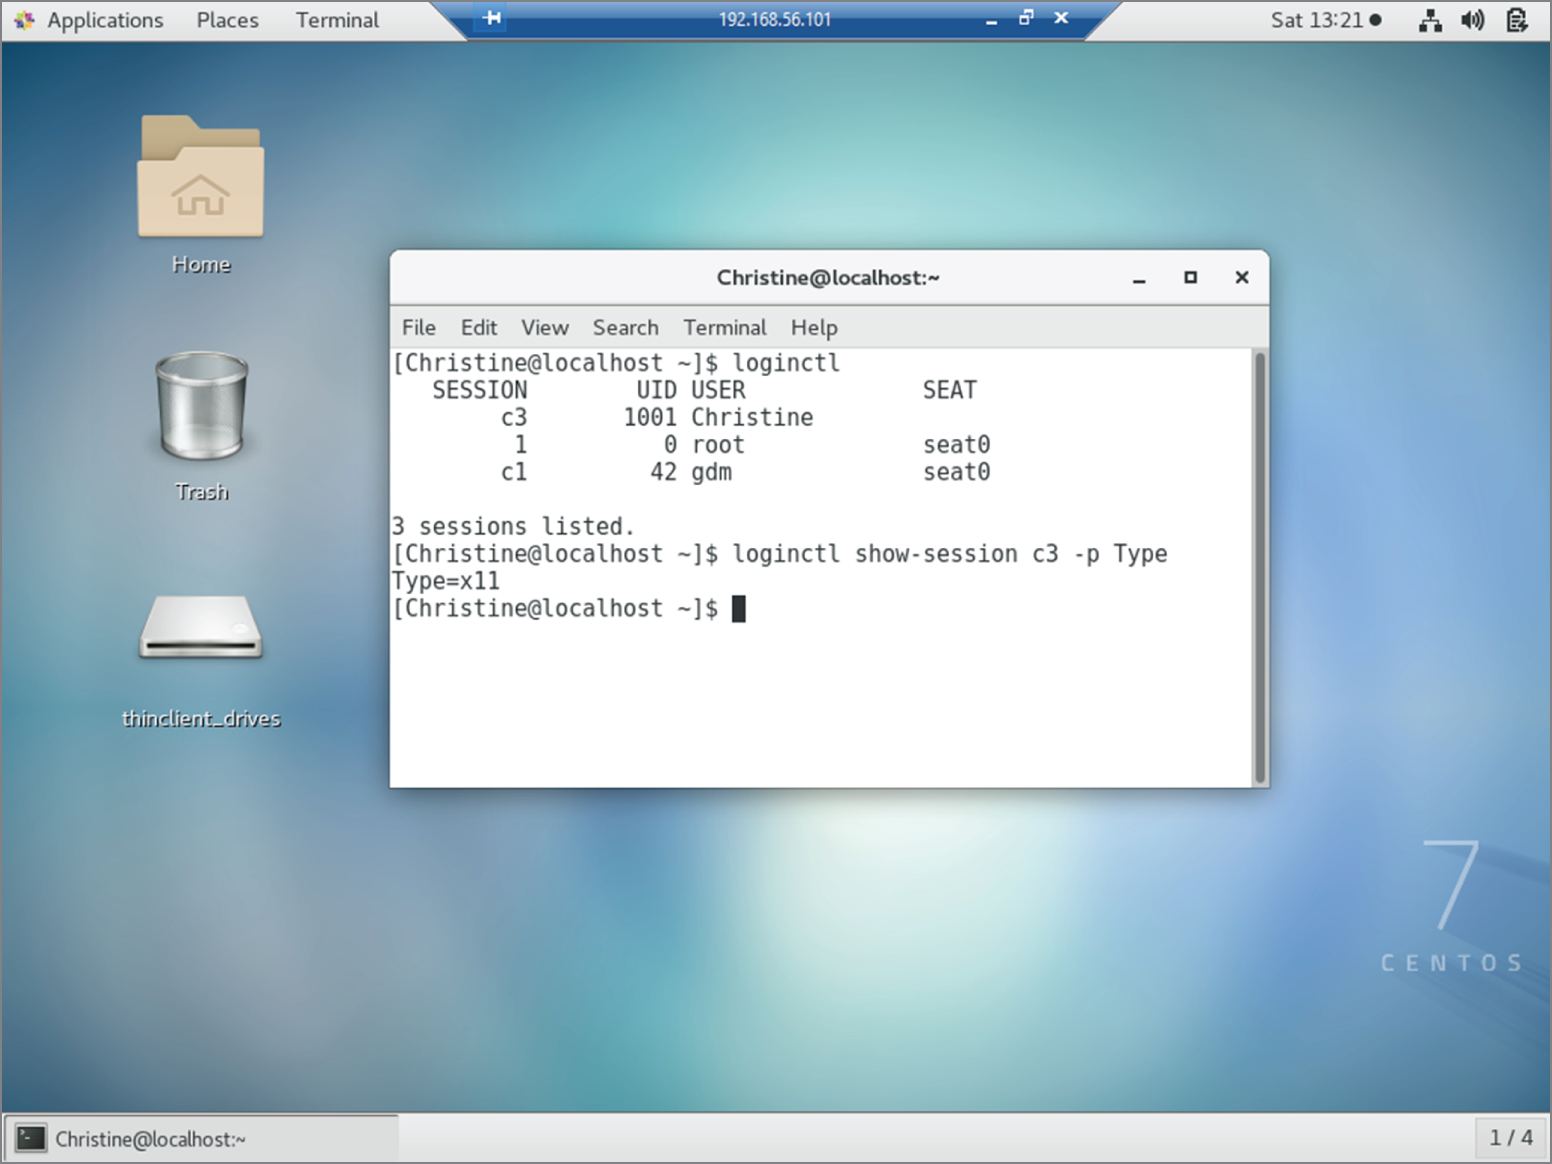This screenshot has width=1552, height=1164.
Task: Open the 1 / 4 workspace switcher
Action: pos(1510,1138)
